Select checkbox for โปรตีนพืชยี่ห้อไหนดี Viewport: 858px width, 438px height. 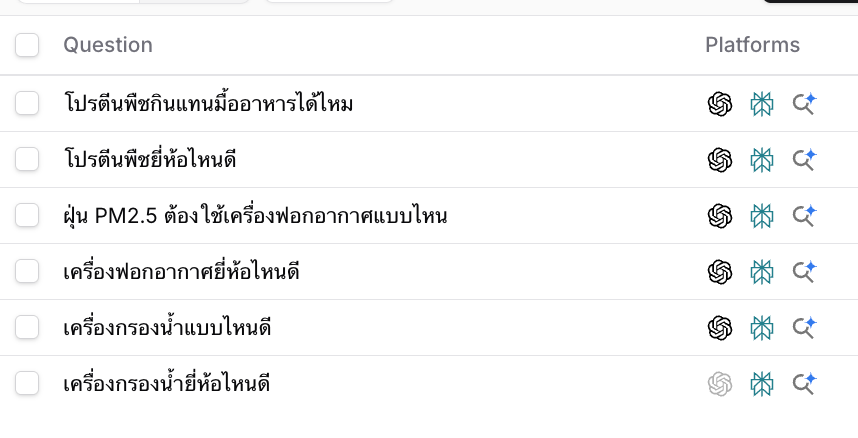tap(27, 159)
